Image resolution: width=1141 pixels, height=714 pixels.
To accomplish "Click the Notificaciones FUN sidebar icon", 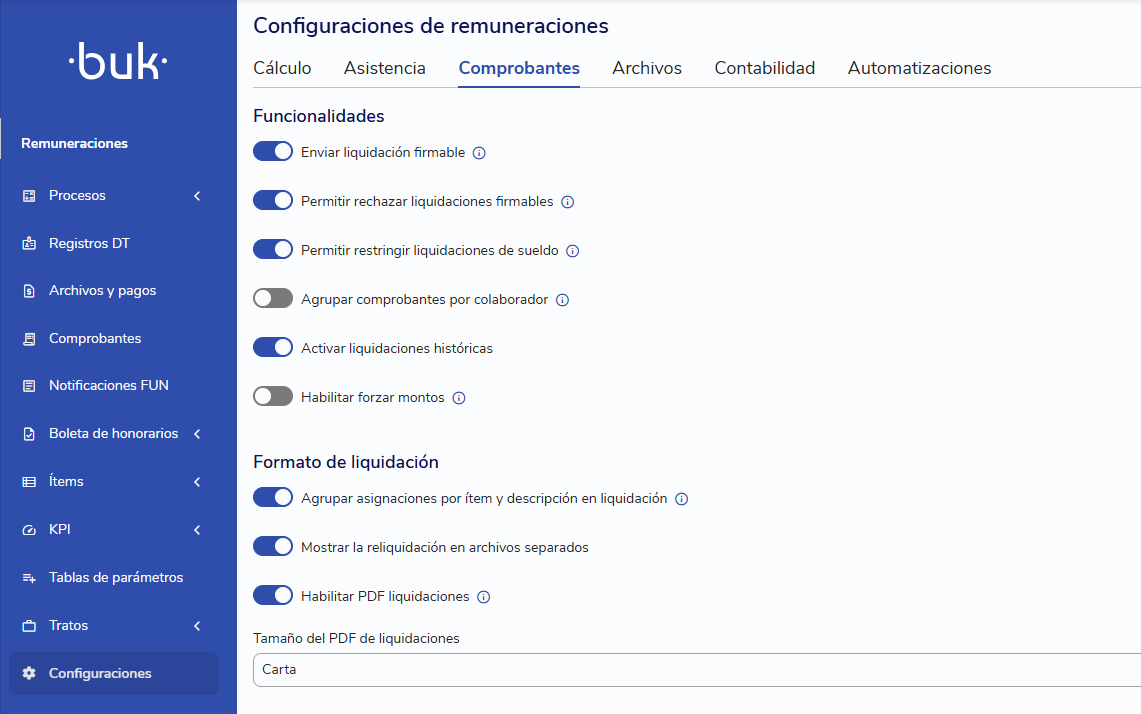I will point(29,386).
